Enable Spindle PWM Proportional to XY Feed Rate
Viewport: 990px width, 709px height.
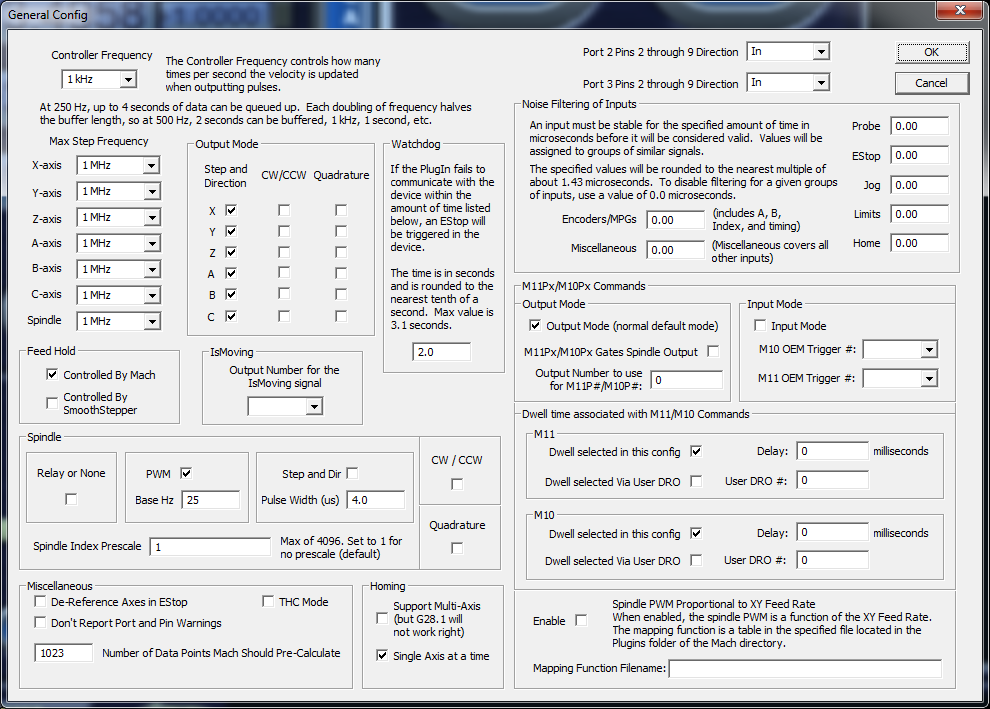[581, 621]
